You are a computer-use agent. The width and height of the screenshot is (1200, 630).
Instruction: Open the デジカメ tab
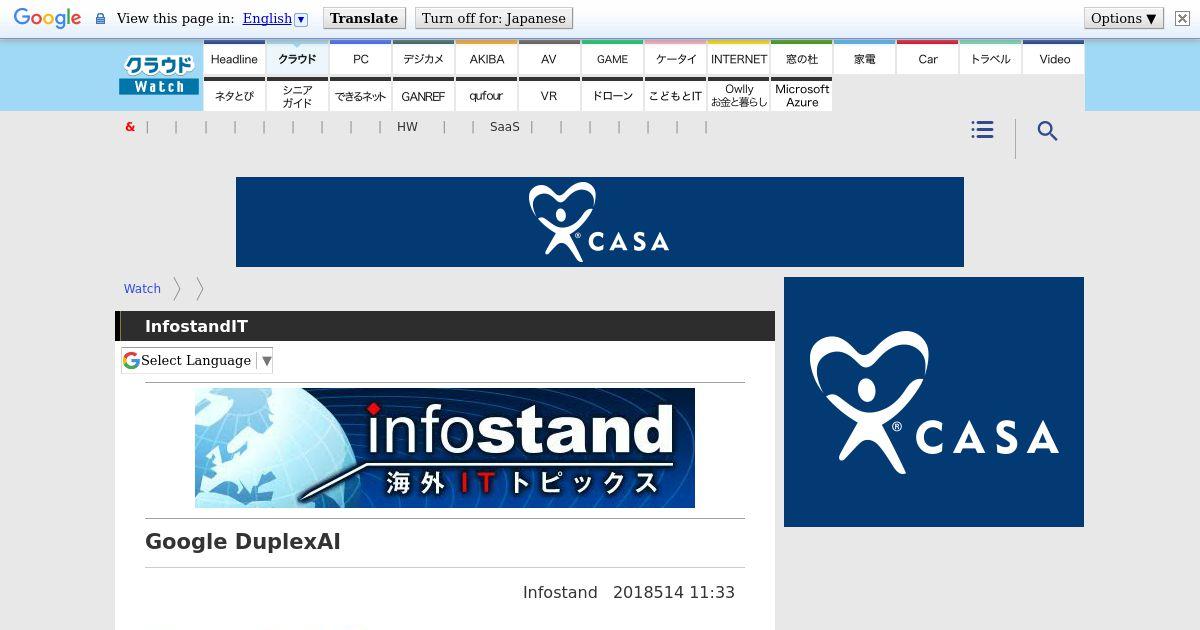424,59
